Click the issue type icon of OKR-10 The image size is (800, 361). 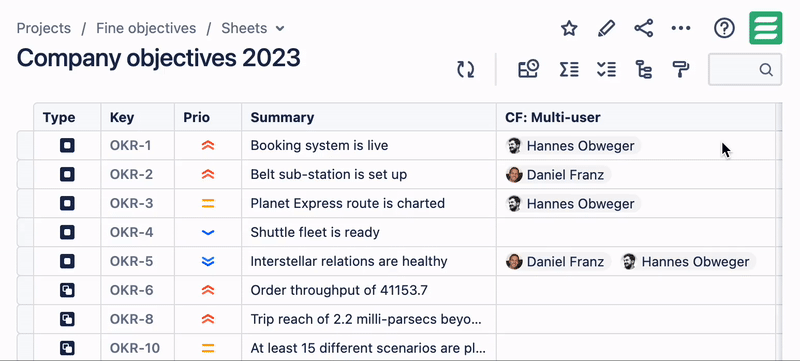point(67,348)
